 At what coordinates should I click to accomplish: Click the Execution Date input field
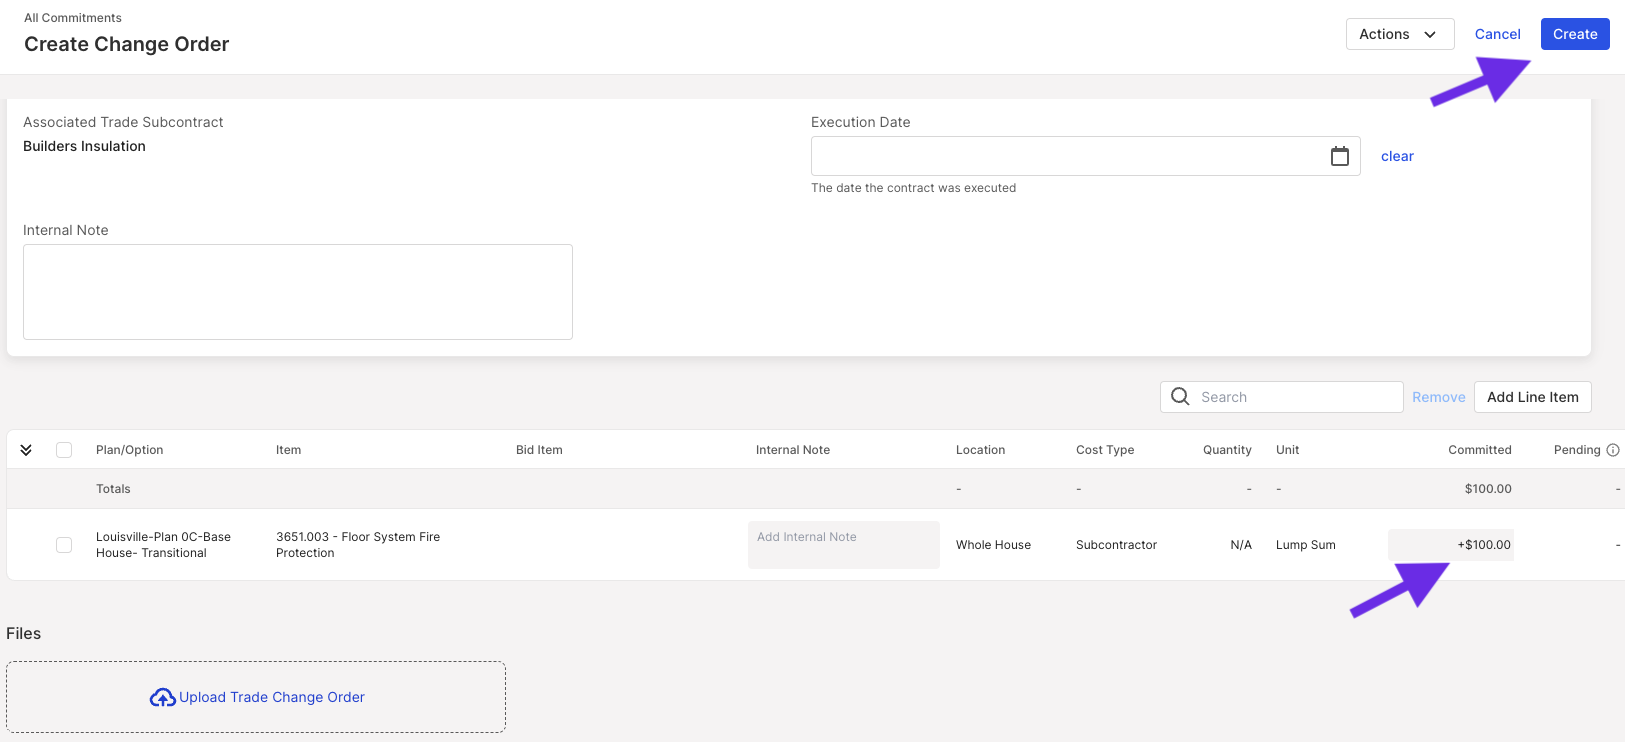click(x=1086, y=156)
